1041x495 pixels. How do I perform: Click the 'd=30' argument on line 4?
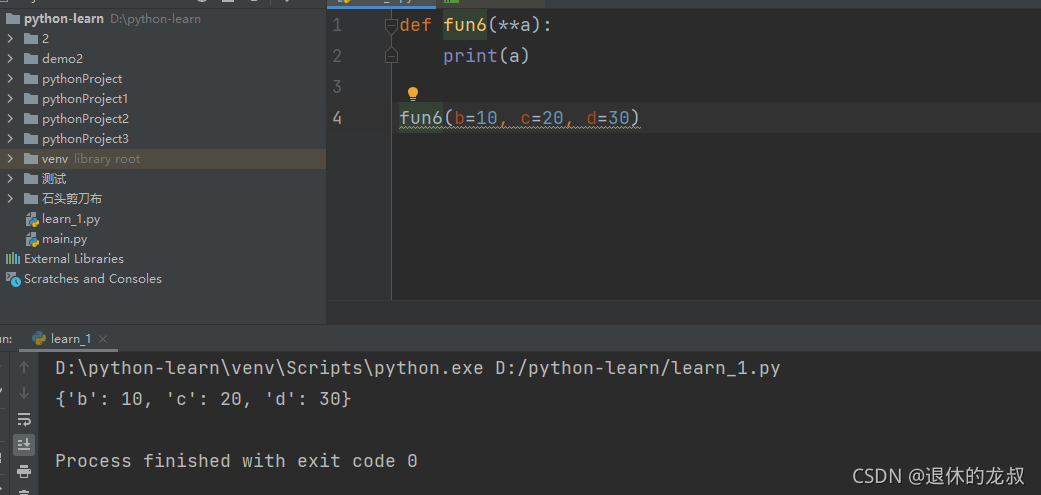coord(607,118)
